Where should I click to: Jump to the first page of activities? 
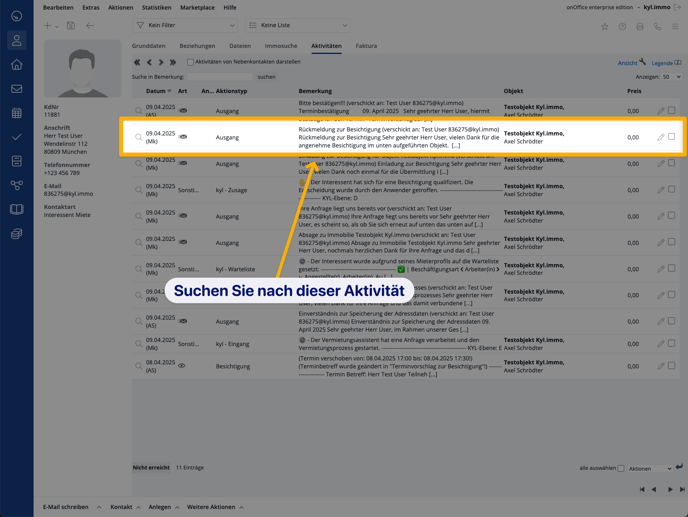click(x=137, y=62)
